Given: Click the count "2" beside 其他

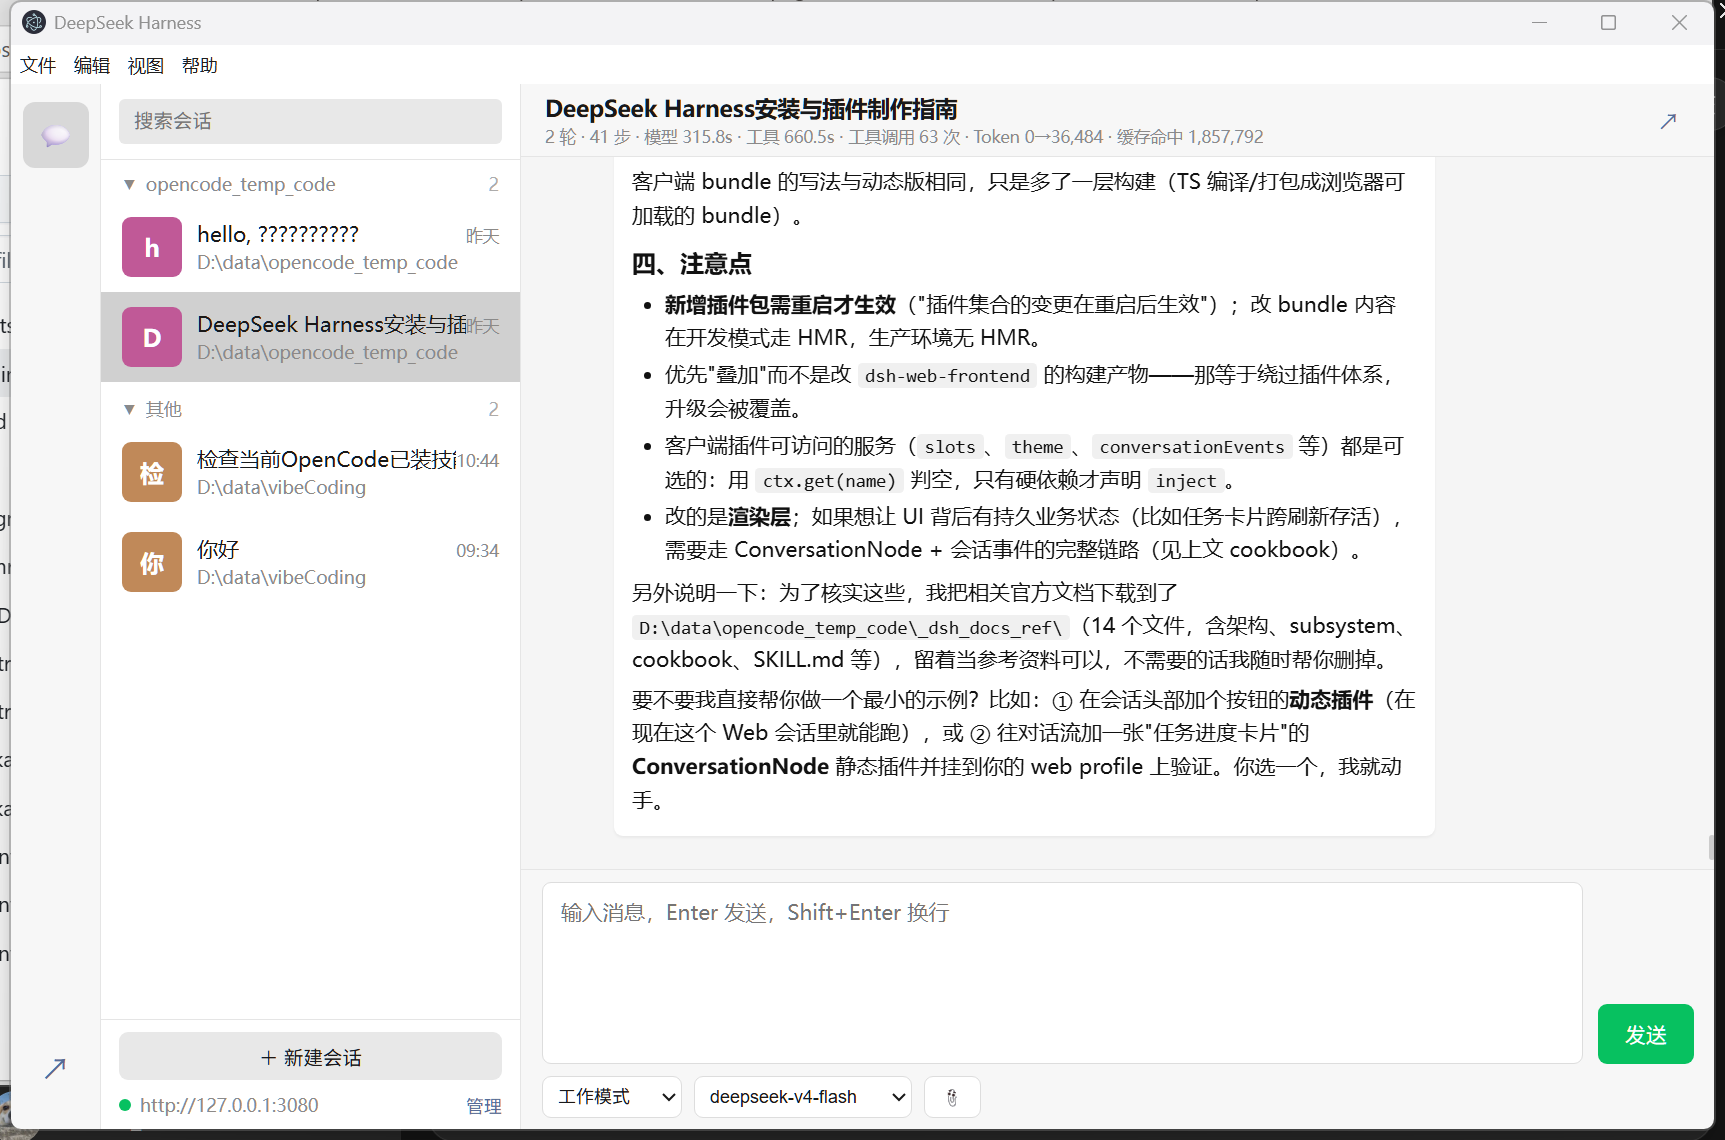Looking at the screenshot, I should pos(493,409).
